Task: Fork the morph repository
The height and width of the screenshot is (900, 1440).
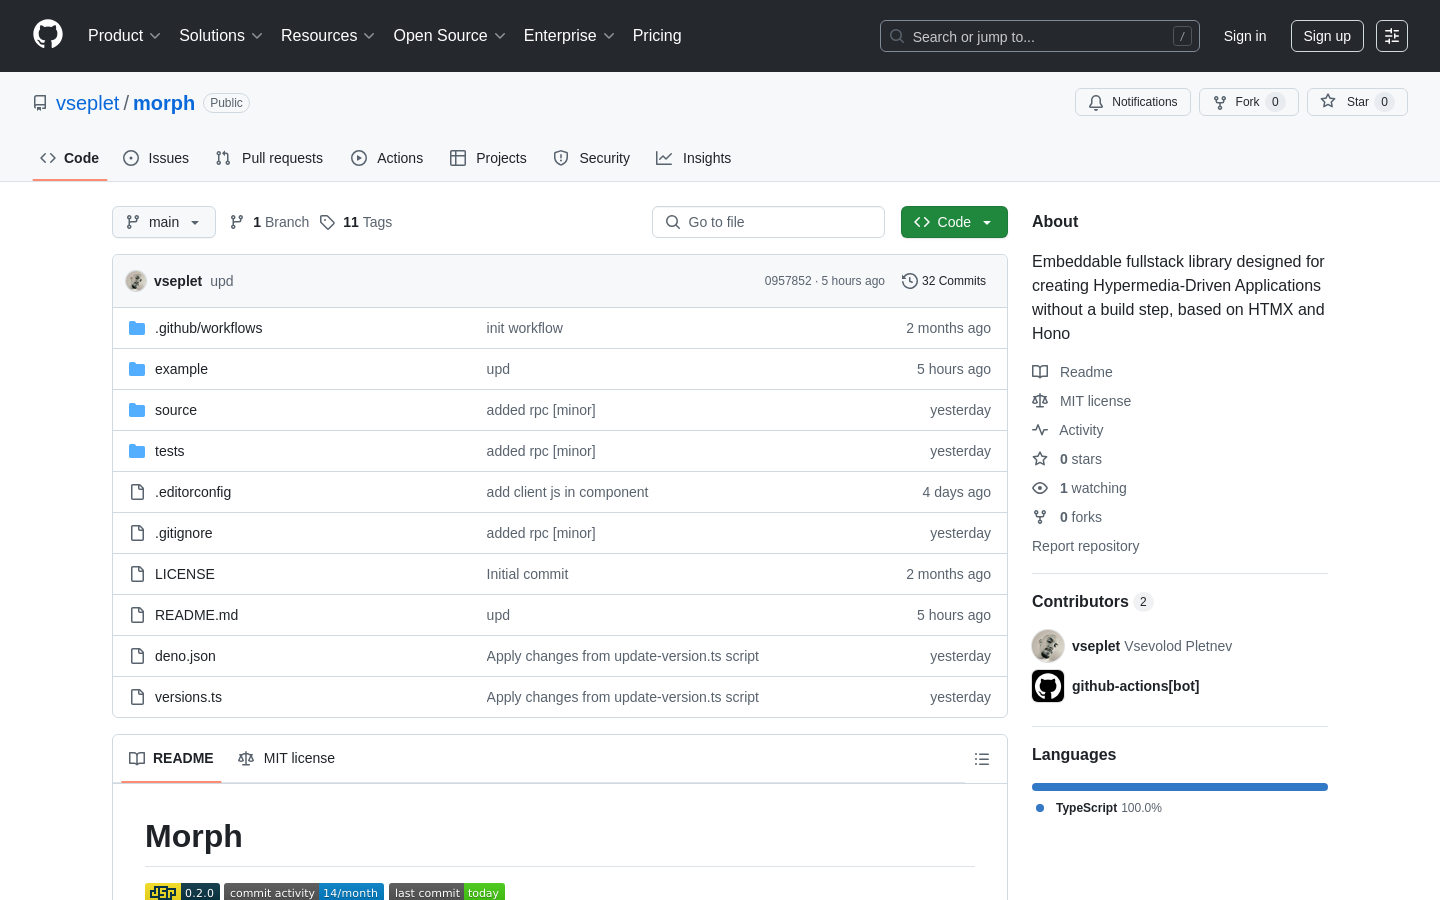Action: [x=1248, y=102]
